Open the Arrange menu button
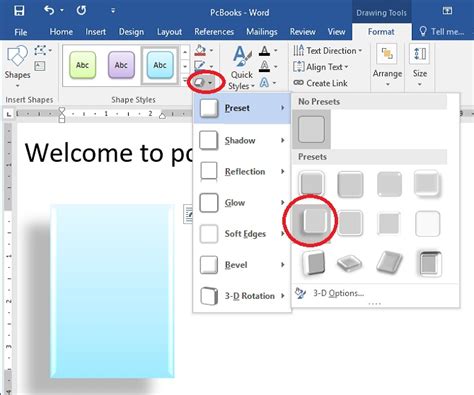The width and height of the screenshot is (474, 395). pos(387,66)
